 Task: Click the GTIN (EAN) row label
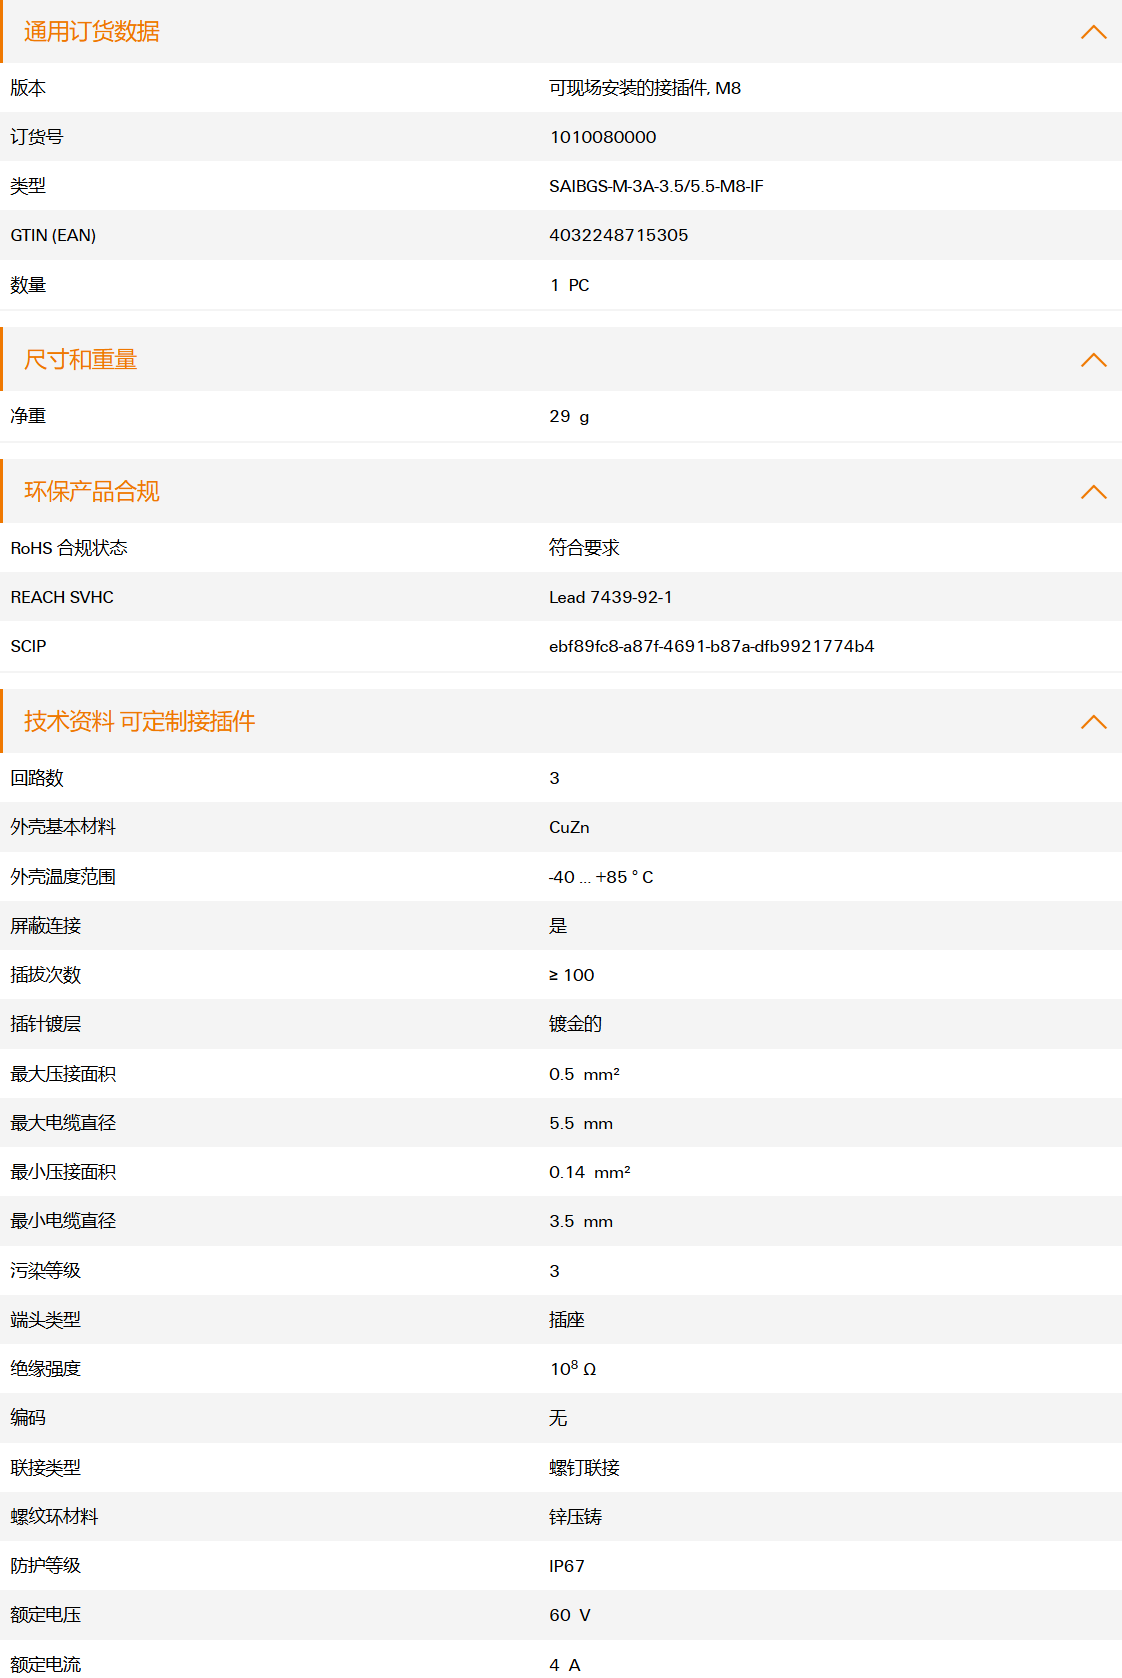pyautogui.click(x=53, y=235)
